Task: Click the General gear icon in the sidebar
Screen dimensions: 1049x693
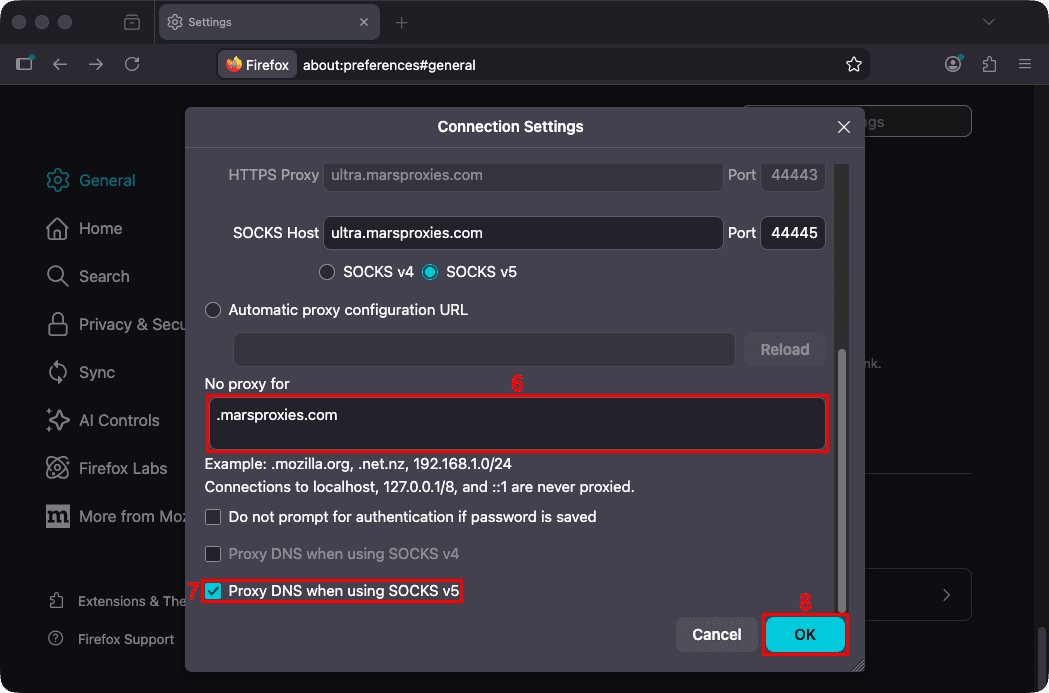Action: [58, 180]
